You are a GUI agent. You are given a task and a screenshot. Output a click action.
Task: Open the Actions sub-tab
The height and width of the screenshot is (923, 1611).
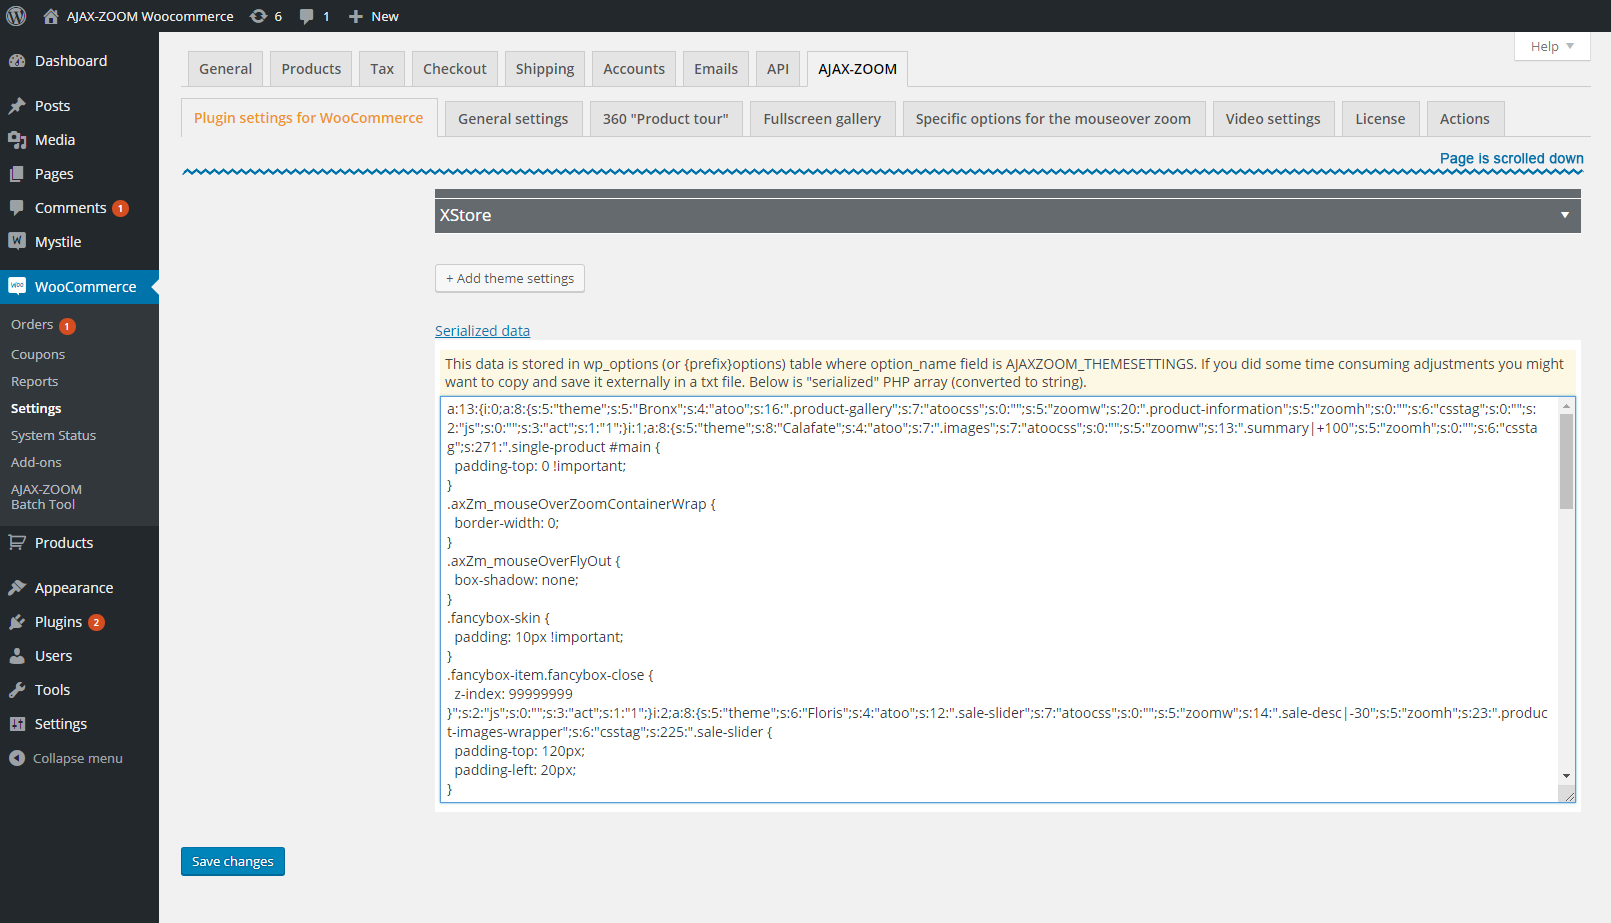coord(1465,119)
